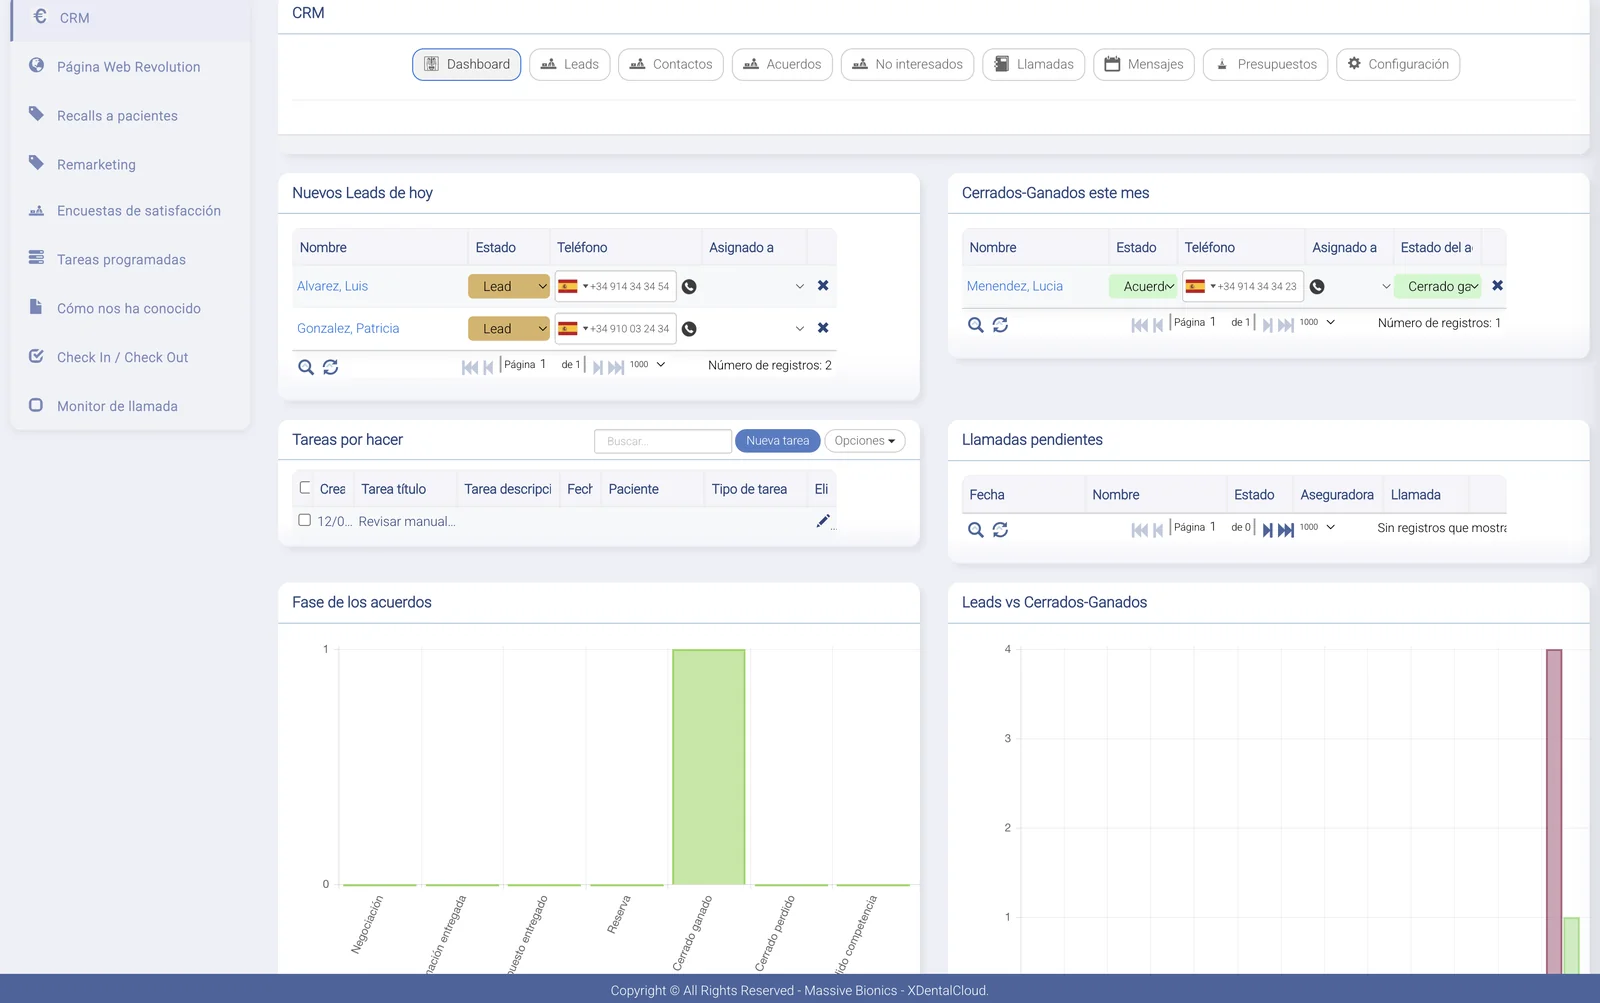Image resolution: width=1600 pixels, height=1003 pixels.
Task: Create a Nueva tarea
Action: (x=777, y=441)
